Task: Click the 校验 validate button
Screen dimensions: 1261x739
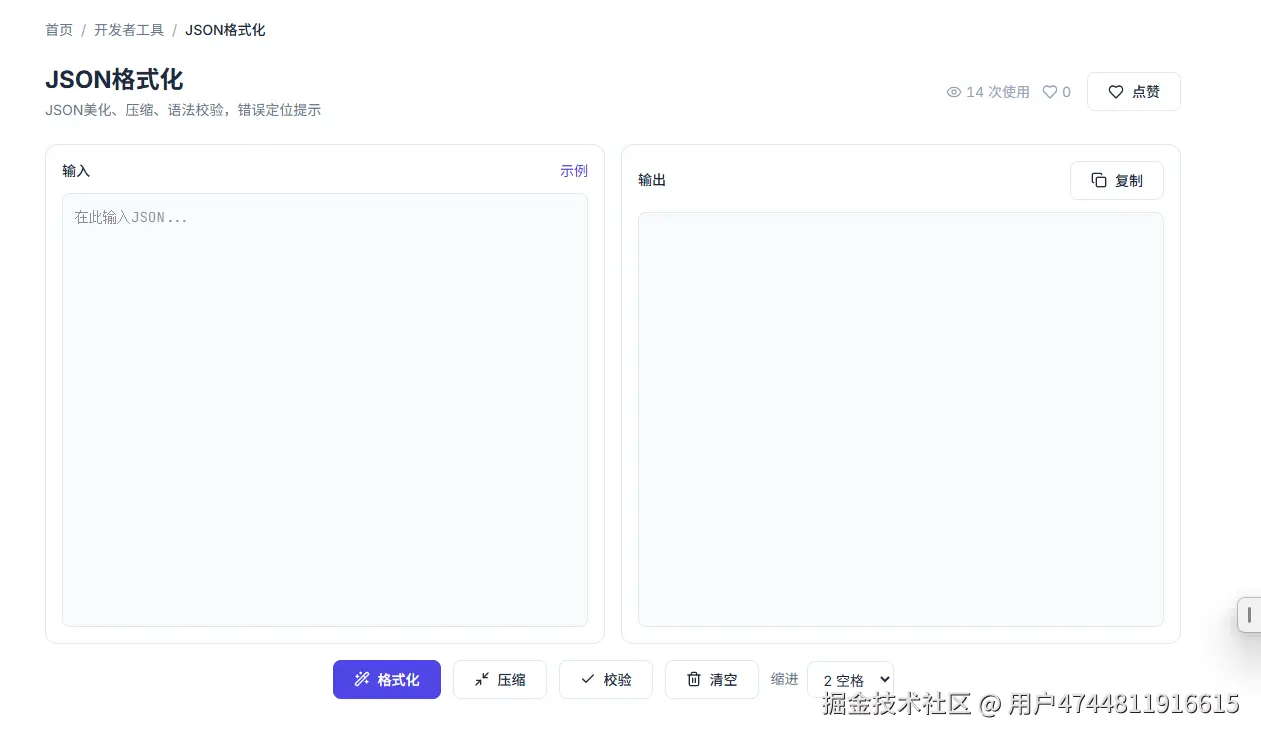Action: click(606, 679)
